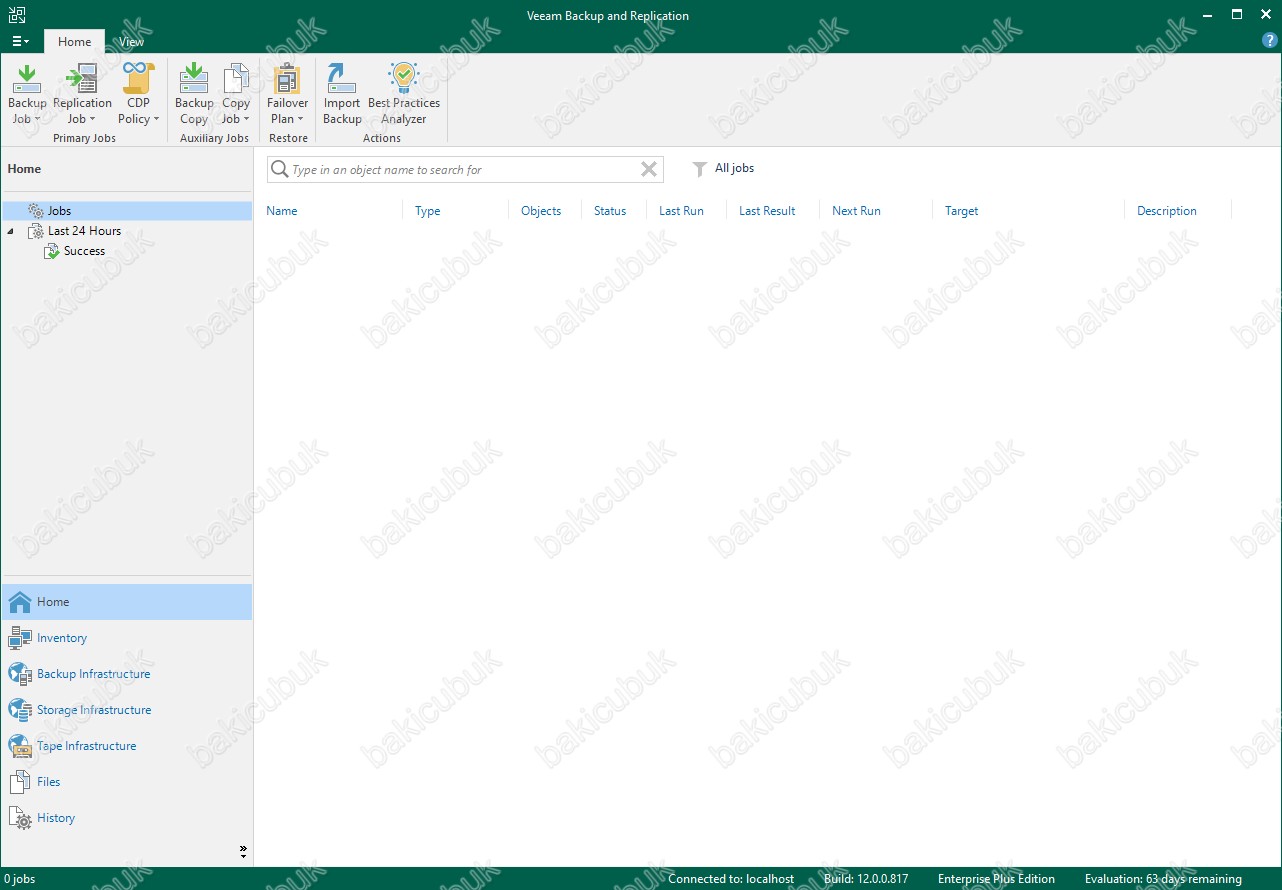Open the help question mark icon
The width and height of the screenshot is (1282, 890).
click(x=1270, y=41)
